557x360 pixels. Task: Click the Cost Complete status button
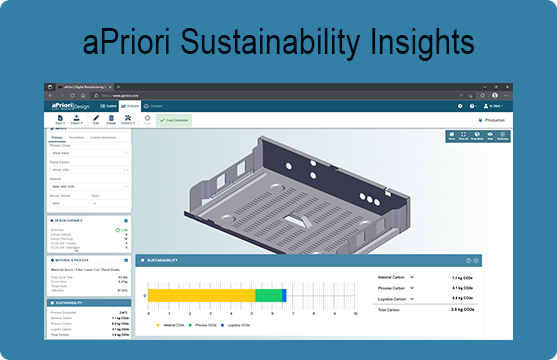[x=174, y=120]
